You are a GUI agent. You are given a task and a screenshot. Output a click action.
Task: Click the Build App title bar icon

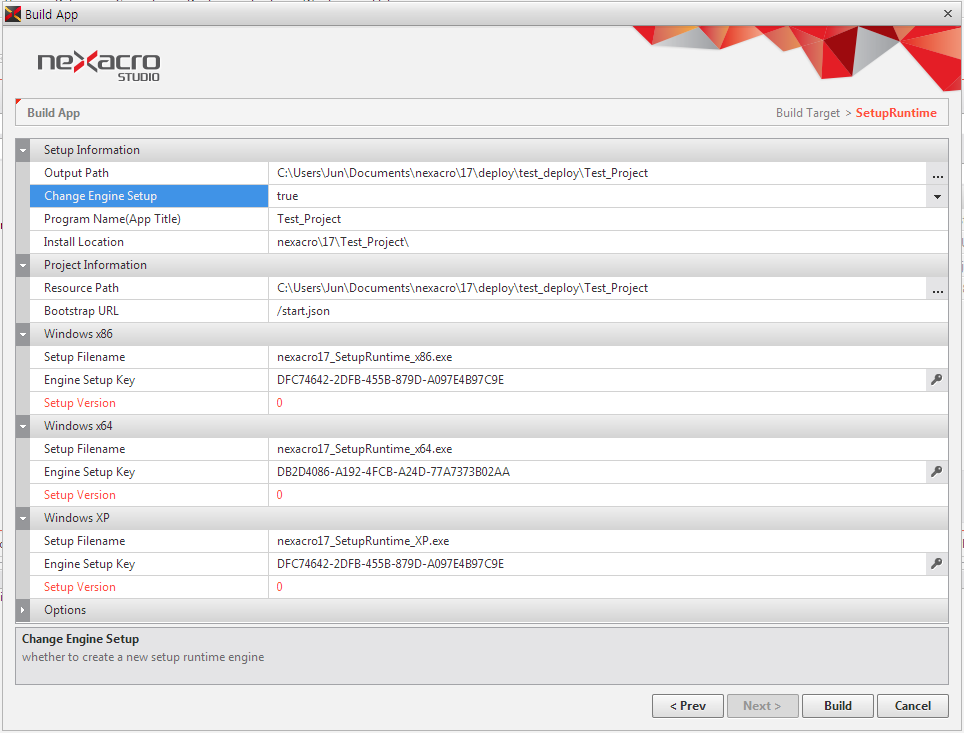coord(13,14)
